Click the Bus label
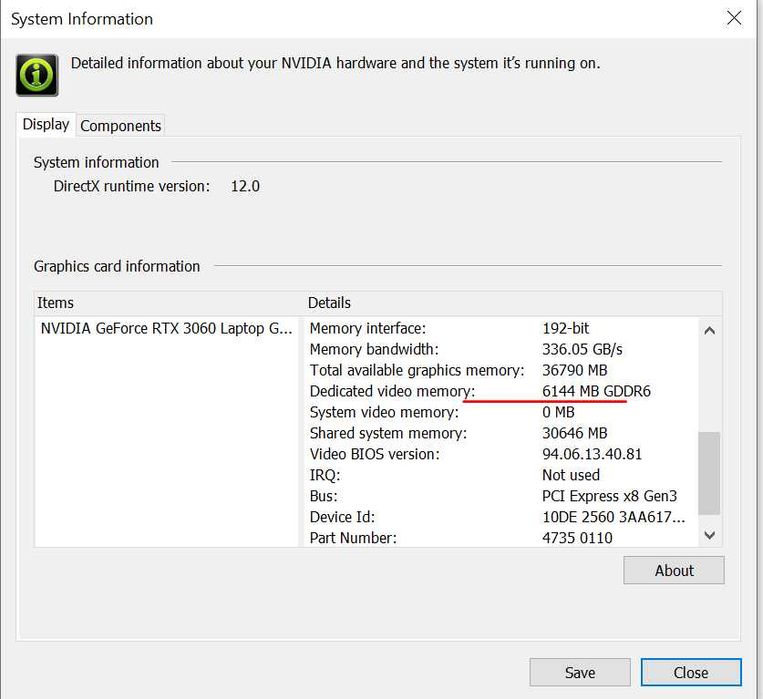 tap(323, 496)
